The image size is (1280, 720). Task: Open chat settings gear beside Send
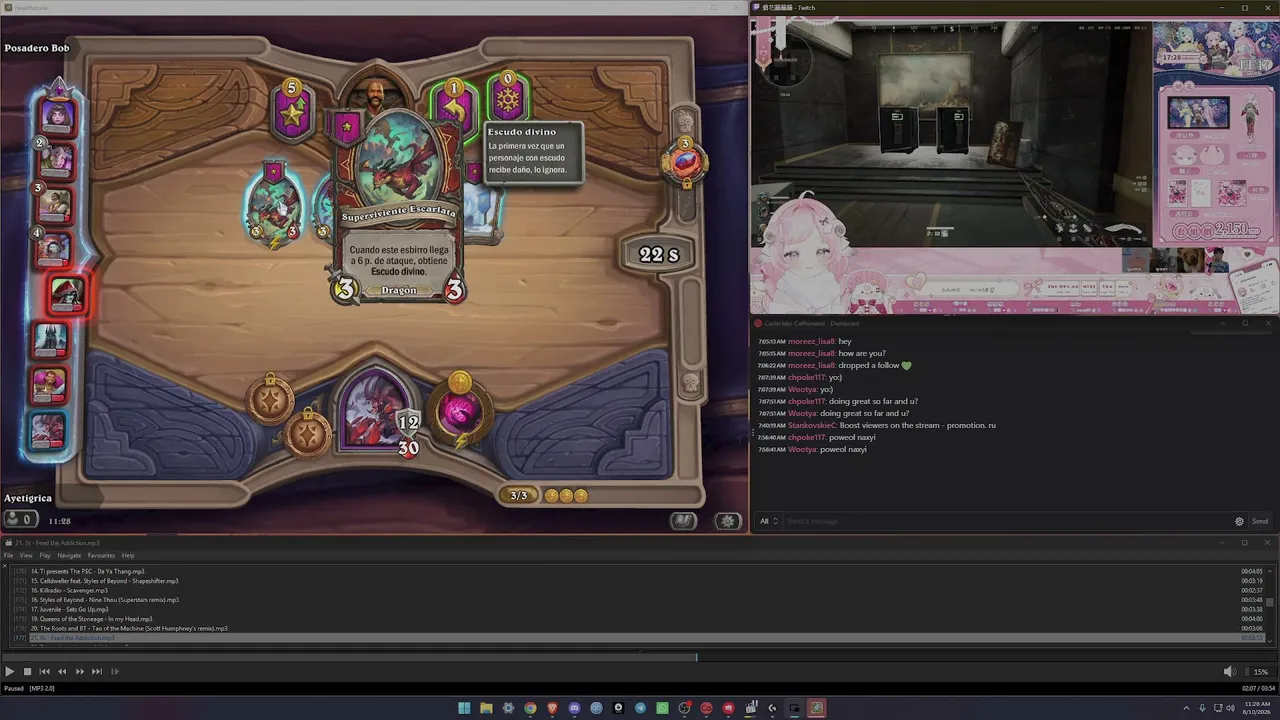tap(1240, 521)
